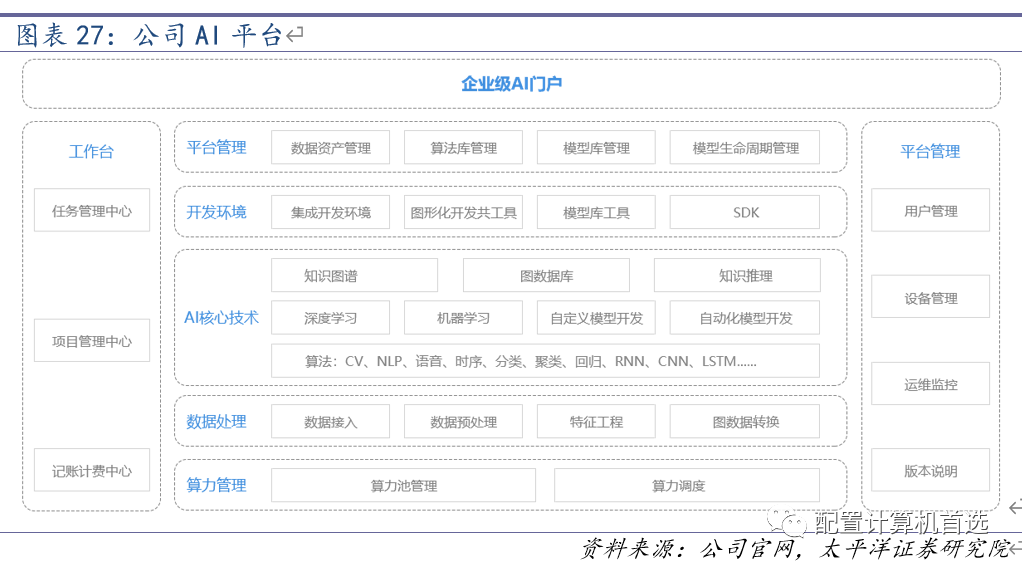Select the 机器学习 box
Viewport: 1022px width, 568px height.
[x=463, y=318]
